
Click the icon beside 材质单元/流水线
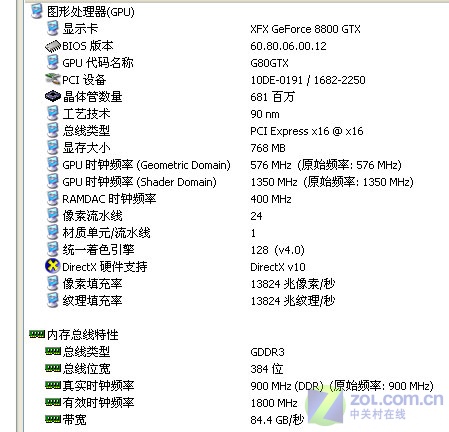point(52,232)
